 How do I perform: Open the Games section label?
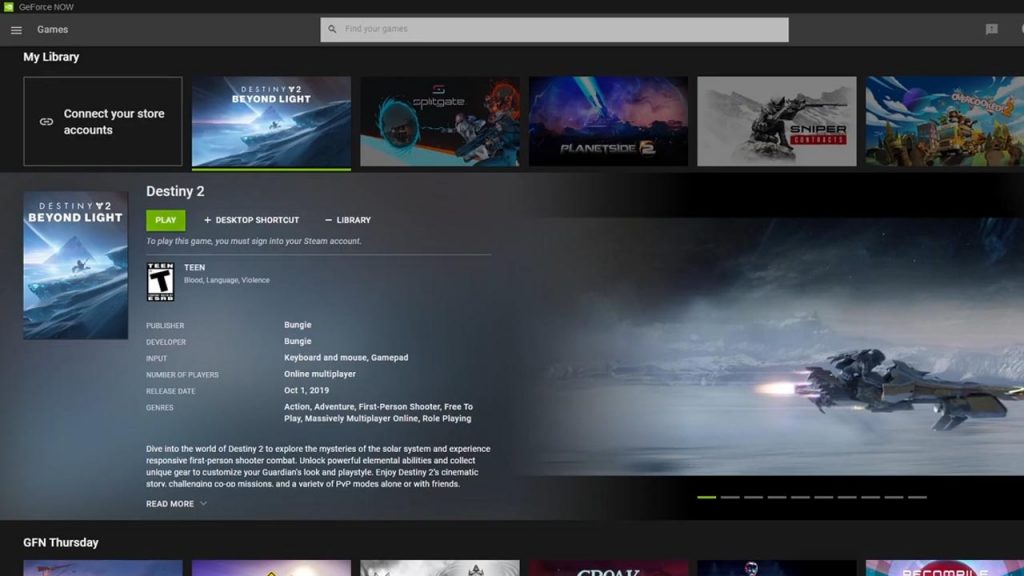click(x=52, y=29)
